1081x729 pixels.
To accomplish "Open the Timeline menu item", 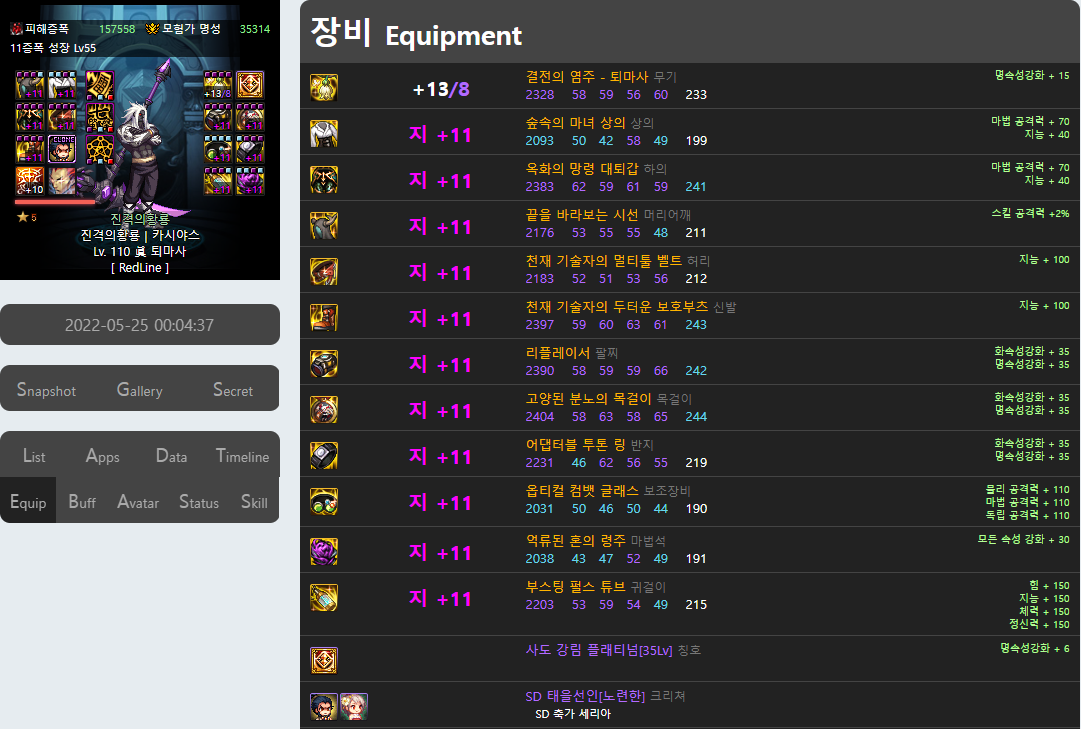I will point(243,456).
